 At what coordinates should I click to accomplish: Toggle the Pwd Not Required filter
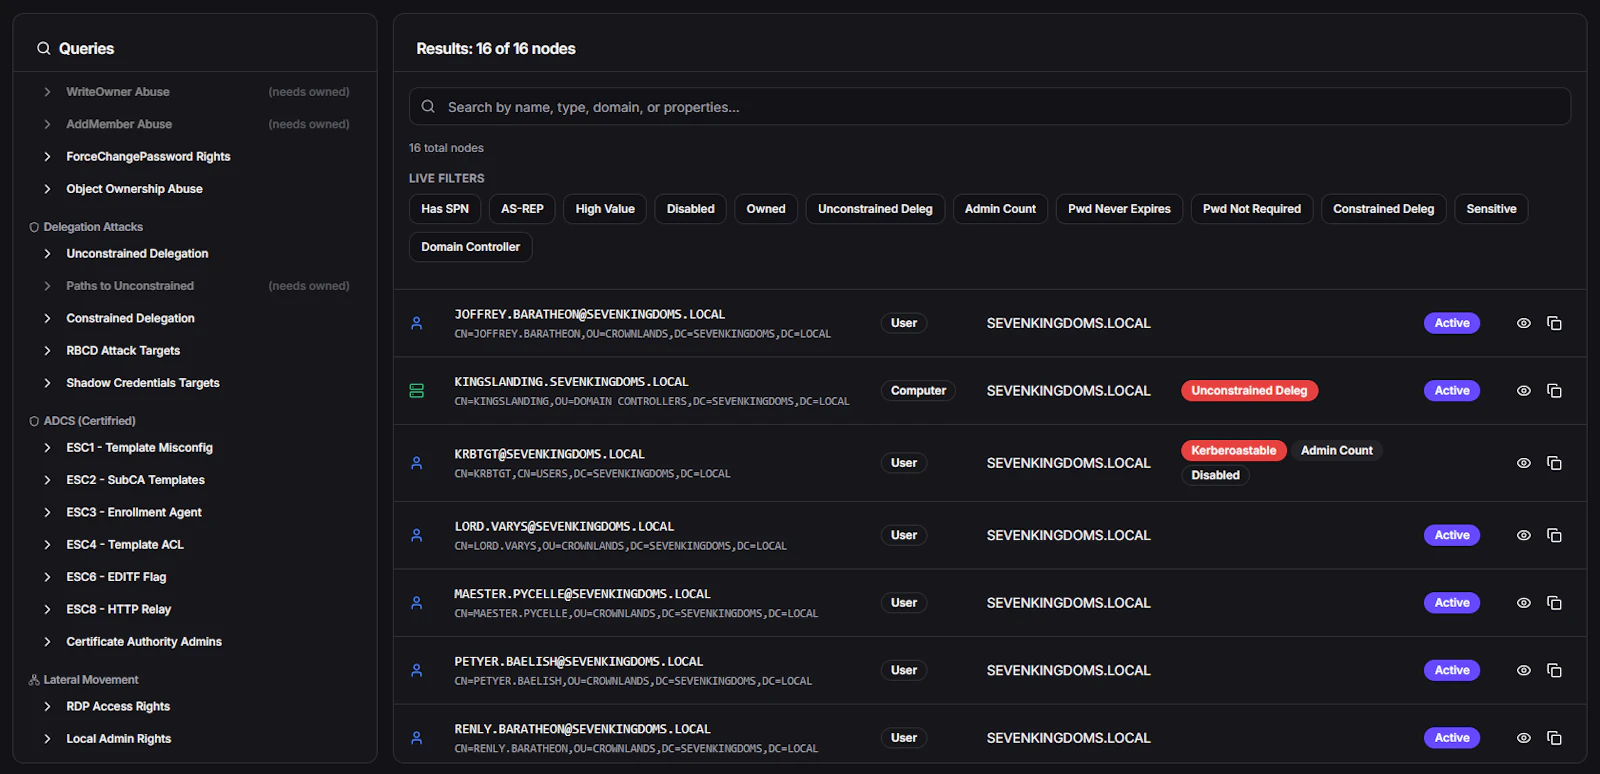pyautogui.click(x=1252, y=209)
